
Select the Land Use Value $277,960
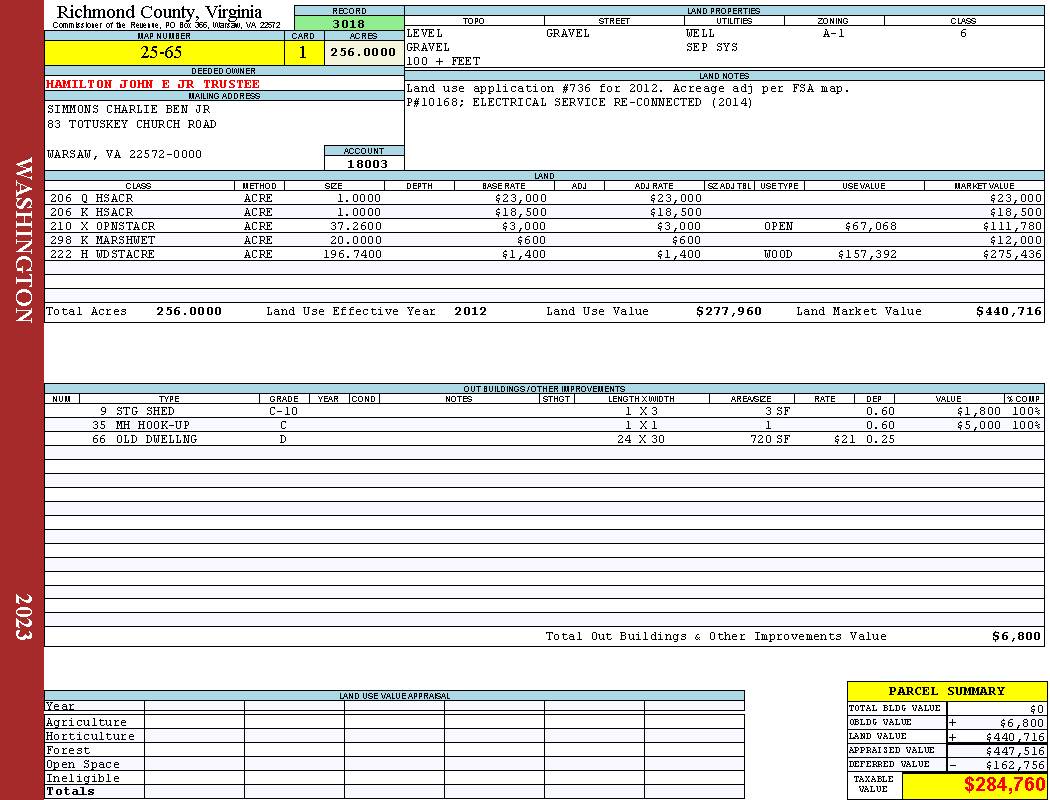(x=729, y=311)
